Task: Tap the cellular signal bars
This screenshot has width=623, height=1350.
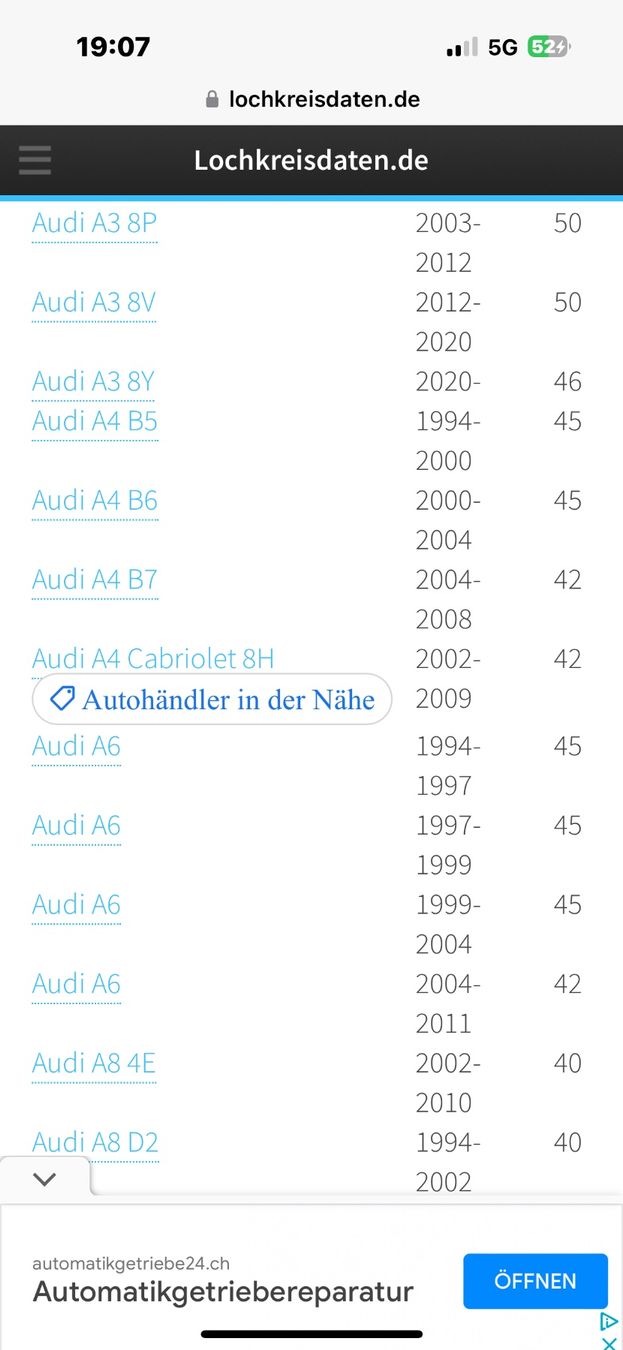Action: coord(462,47)
